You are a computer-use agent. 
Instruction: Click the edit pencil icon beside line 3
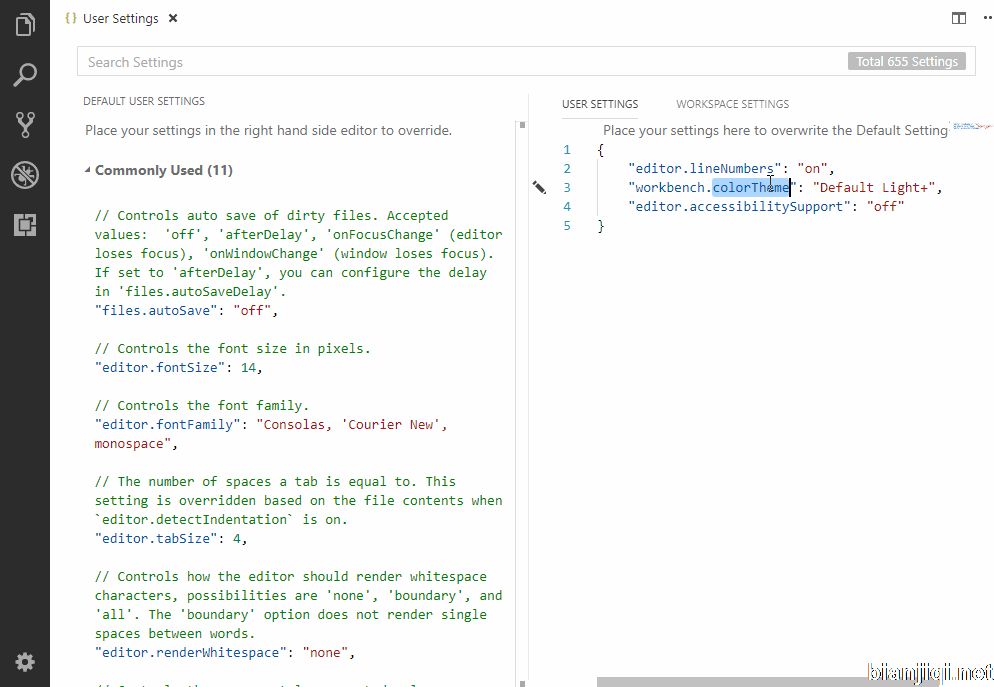pos(539,187)
